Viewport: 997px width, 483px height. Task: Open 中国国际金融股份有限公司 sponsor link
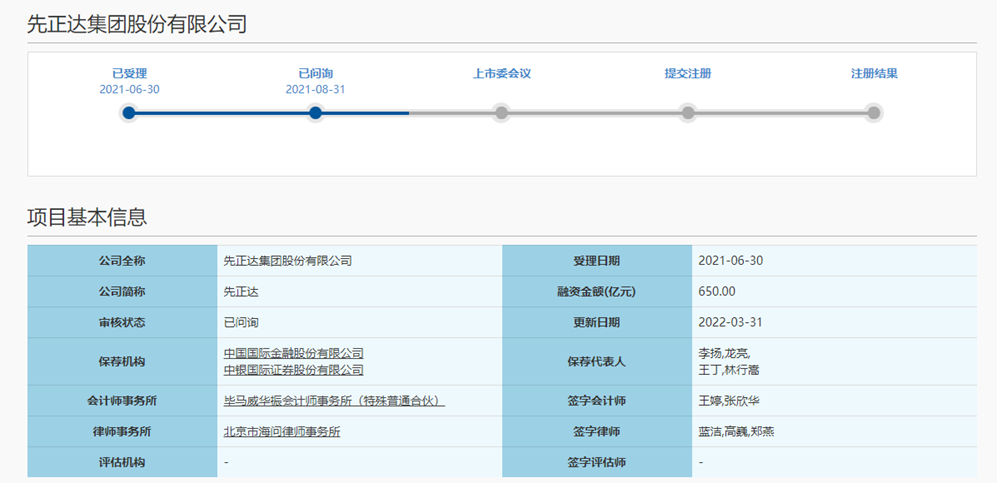point(294,353)
